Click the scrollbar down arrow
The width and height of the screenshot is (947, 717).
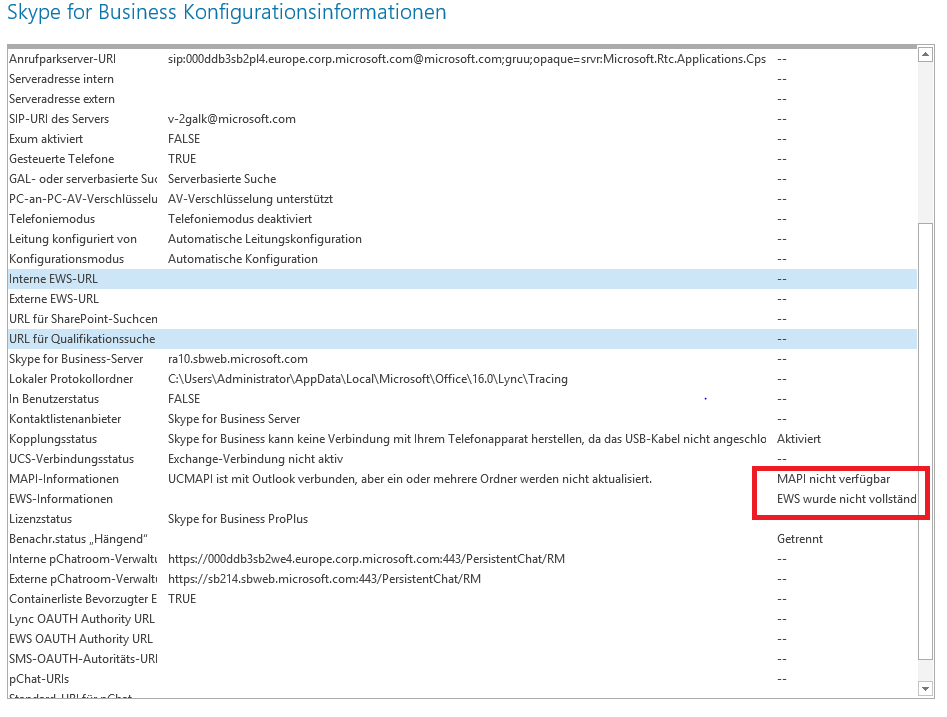(x=925, y=688)
